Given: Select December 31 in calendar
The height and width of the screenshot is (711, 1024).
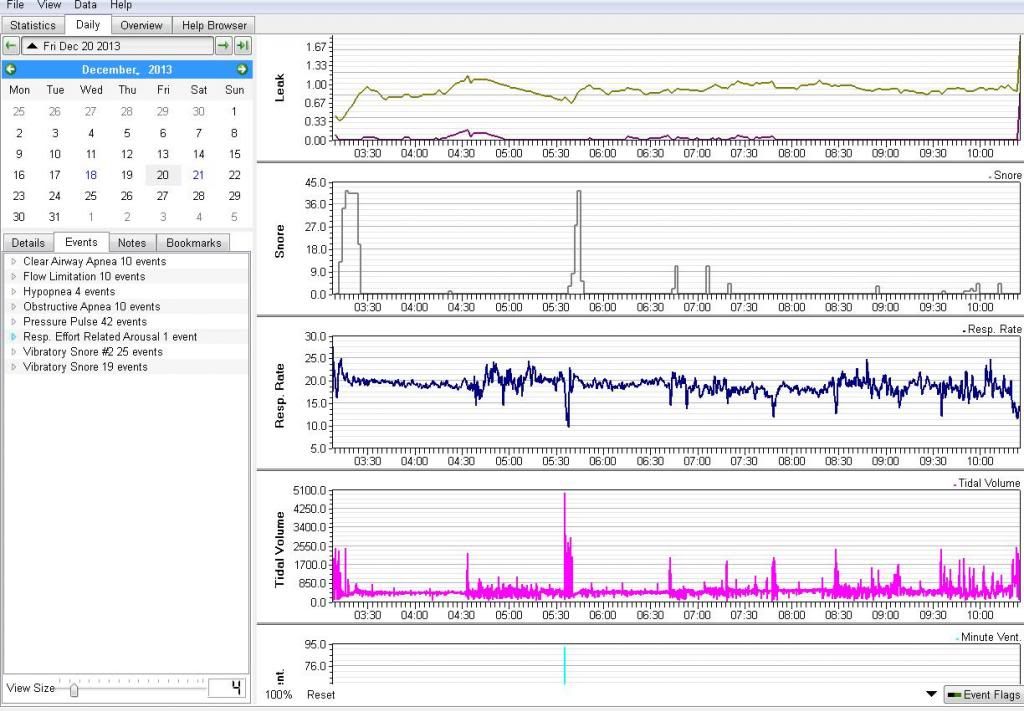Looking at the screenshot, I should [x=55, y=217].
